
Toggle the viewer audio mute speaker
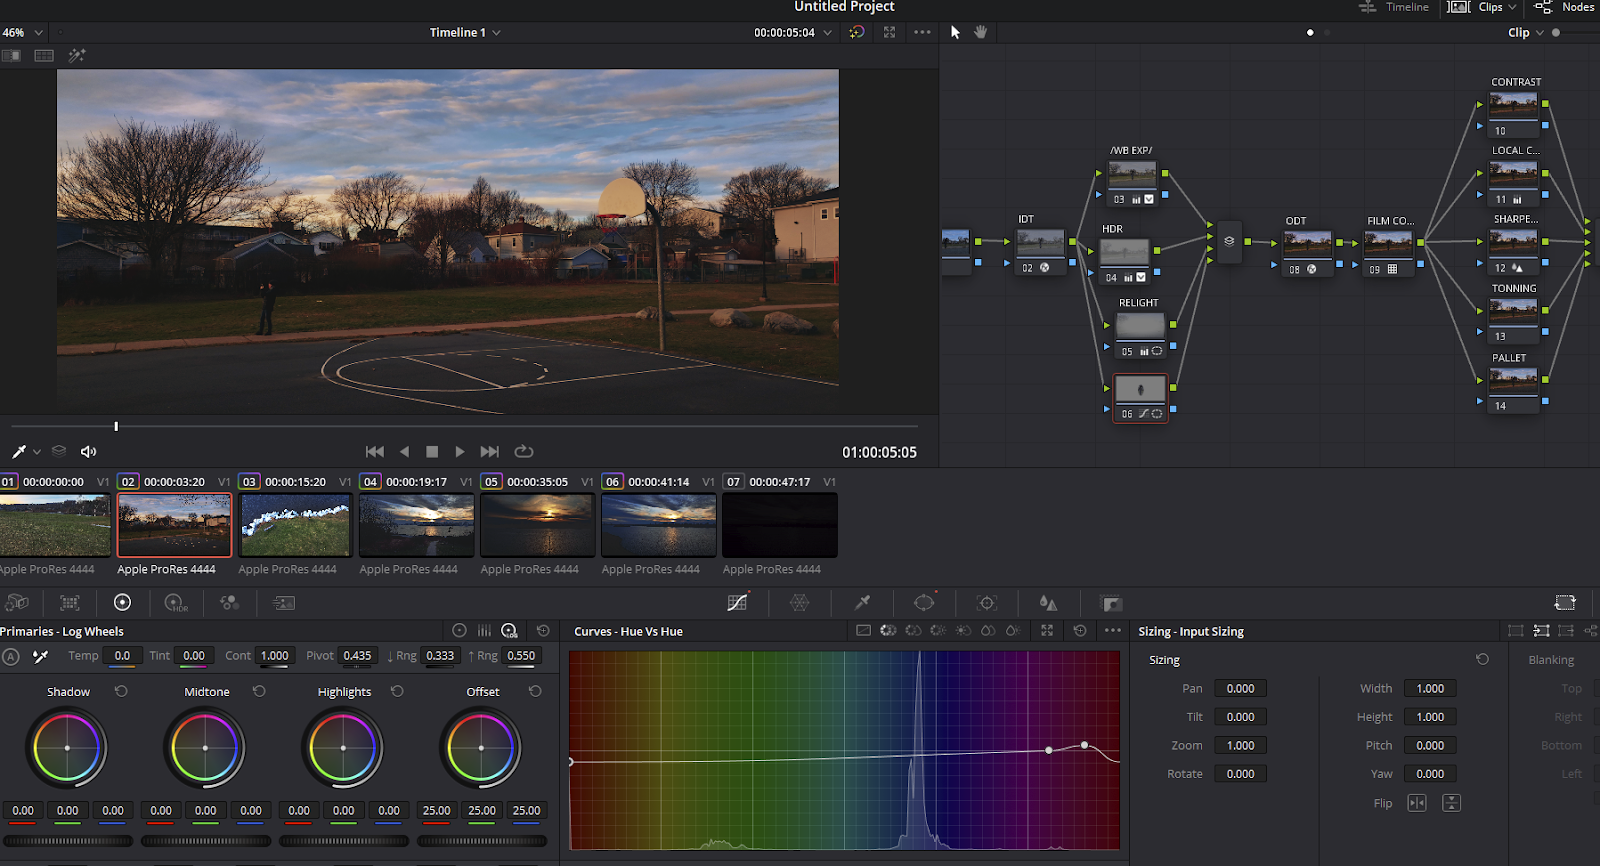[x=88, y=452]
